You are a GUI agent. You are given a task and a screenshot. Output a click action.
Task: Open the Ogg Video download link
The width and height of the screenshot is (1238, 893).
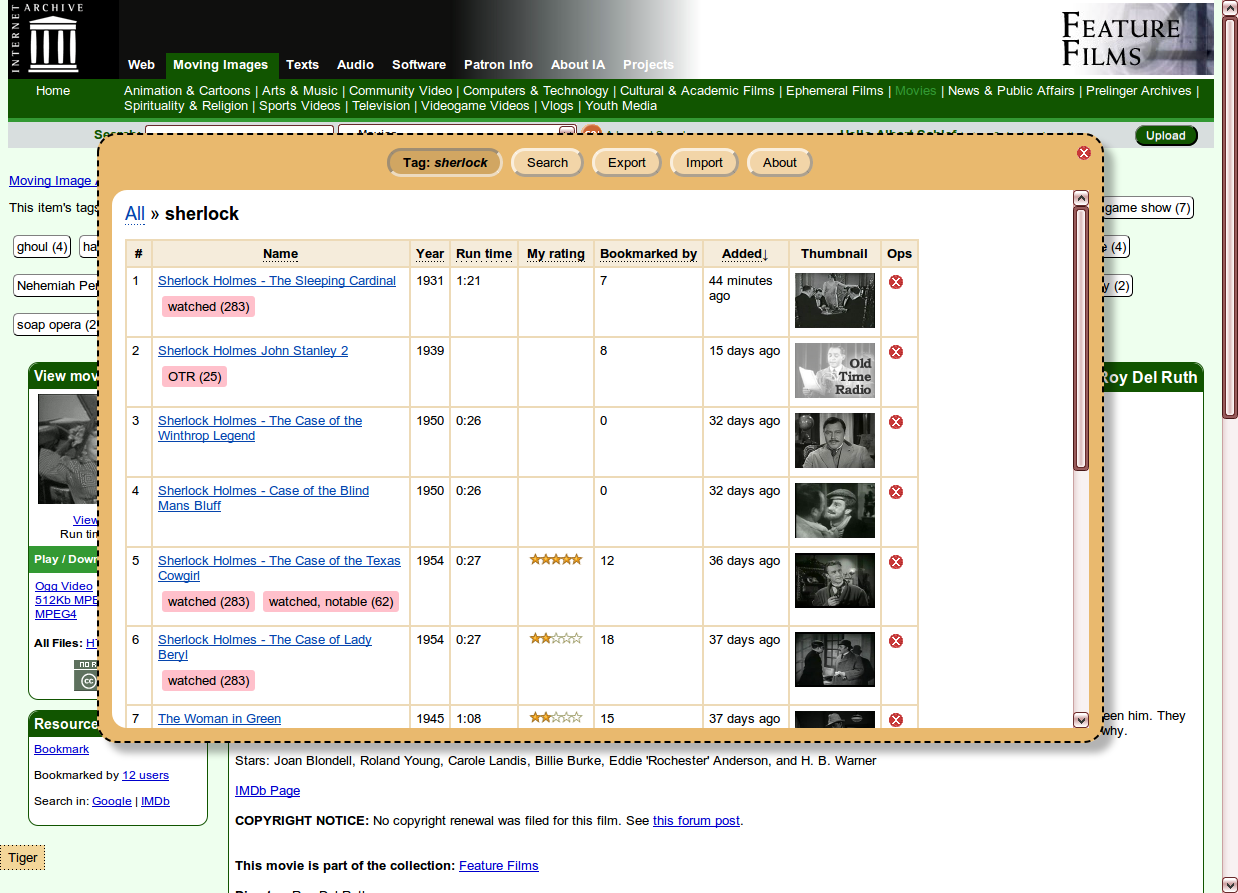tap(64, 586)
